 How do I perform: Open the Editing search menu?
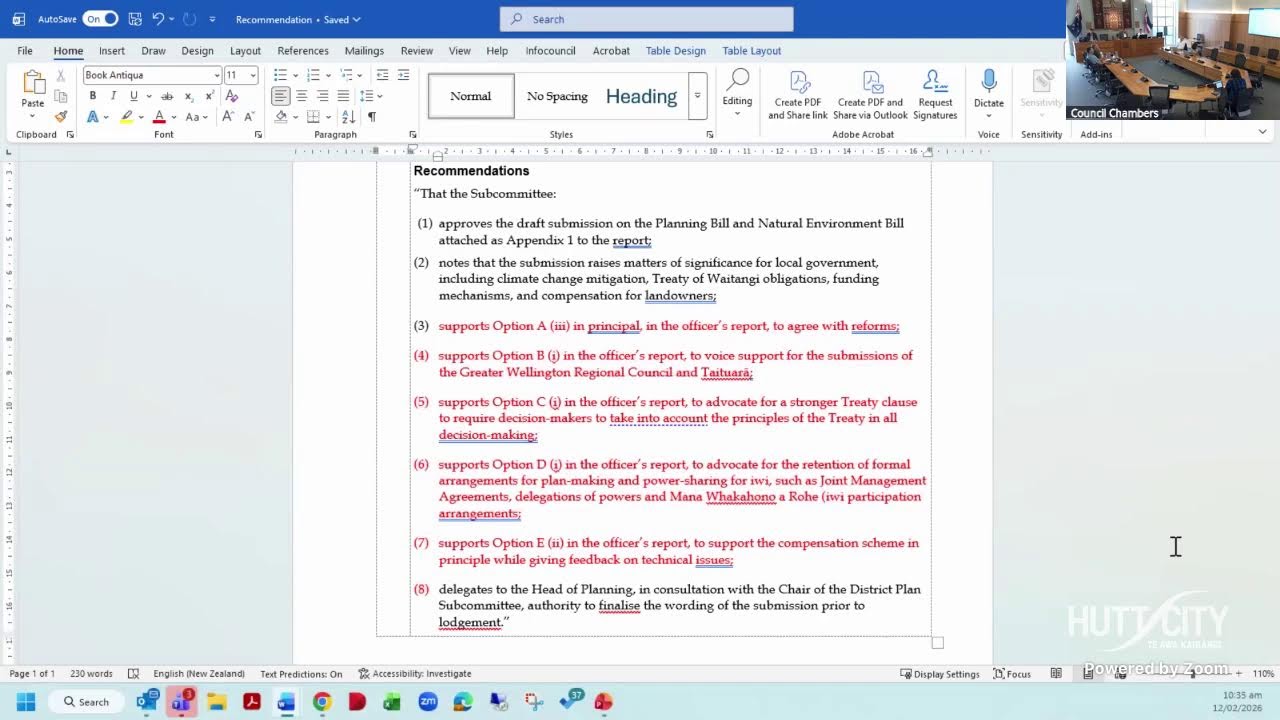click(x=737, y=93)
